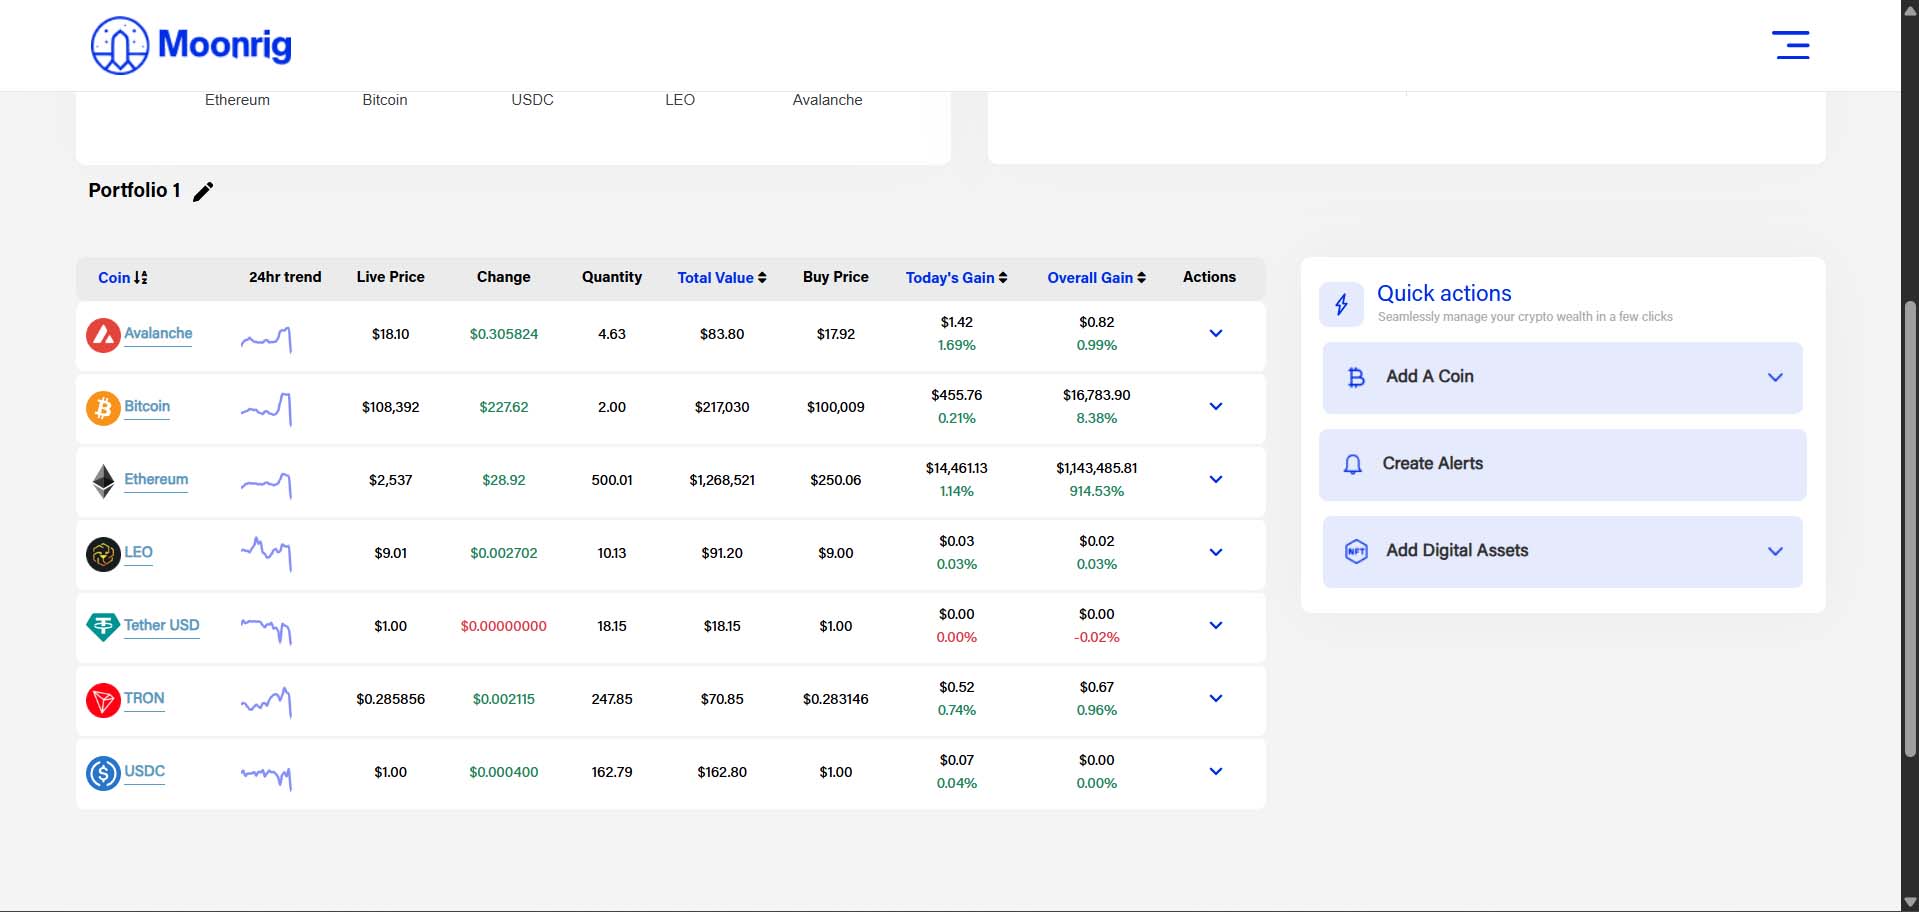Sort table by Overall Gain
1919x912 pixels.
pos(1096,278)
